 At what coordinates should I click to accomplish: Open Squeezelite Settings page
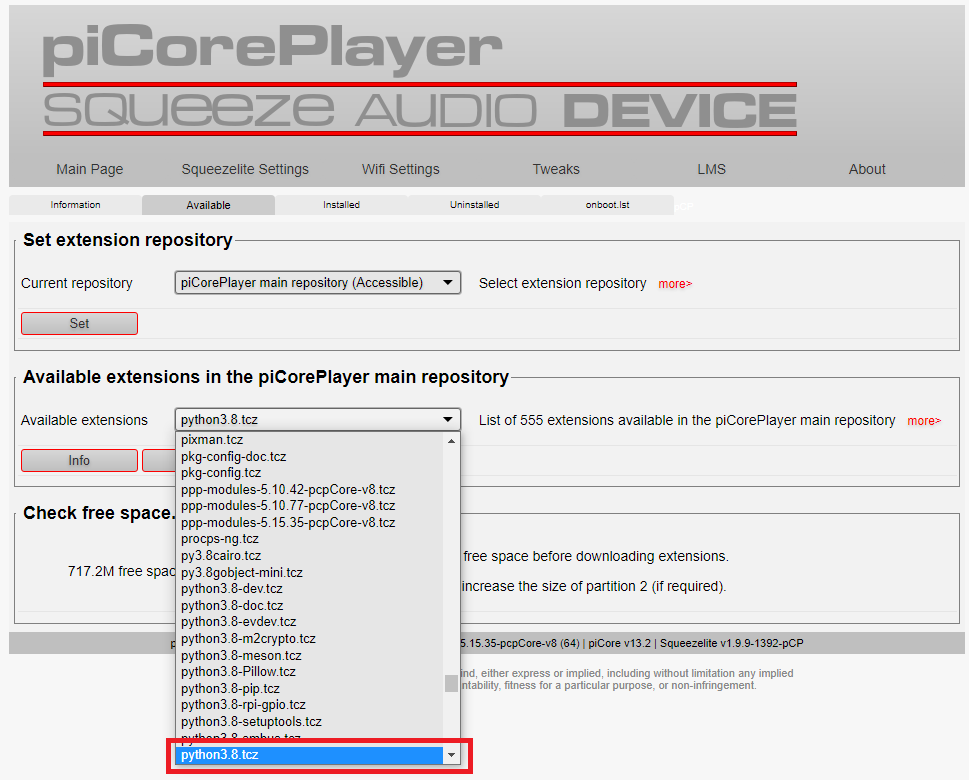pos(245,169)
